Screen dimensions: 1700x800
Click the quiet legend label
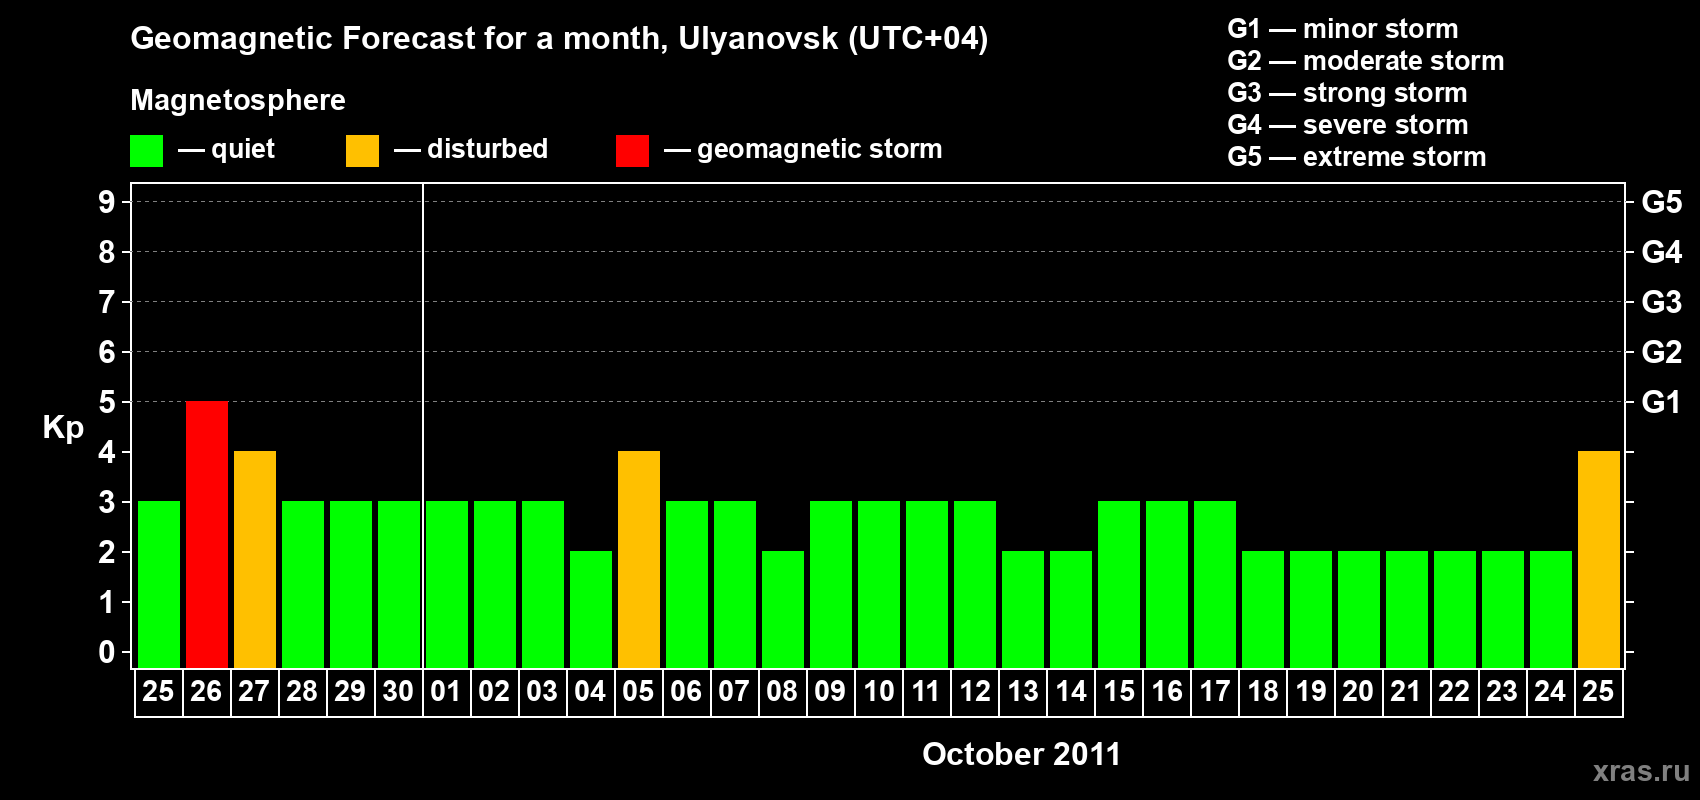click(243, 150)
